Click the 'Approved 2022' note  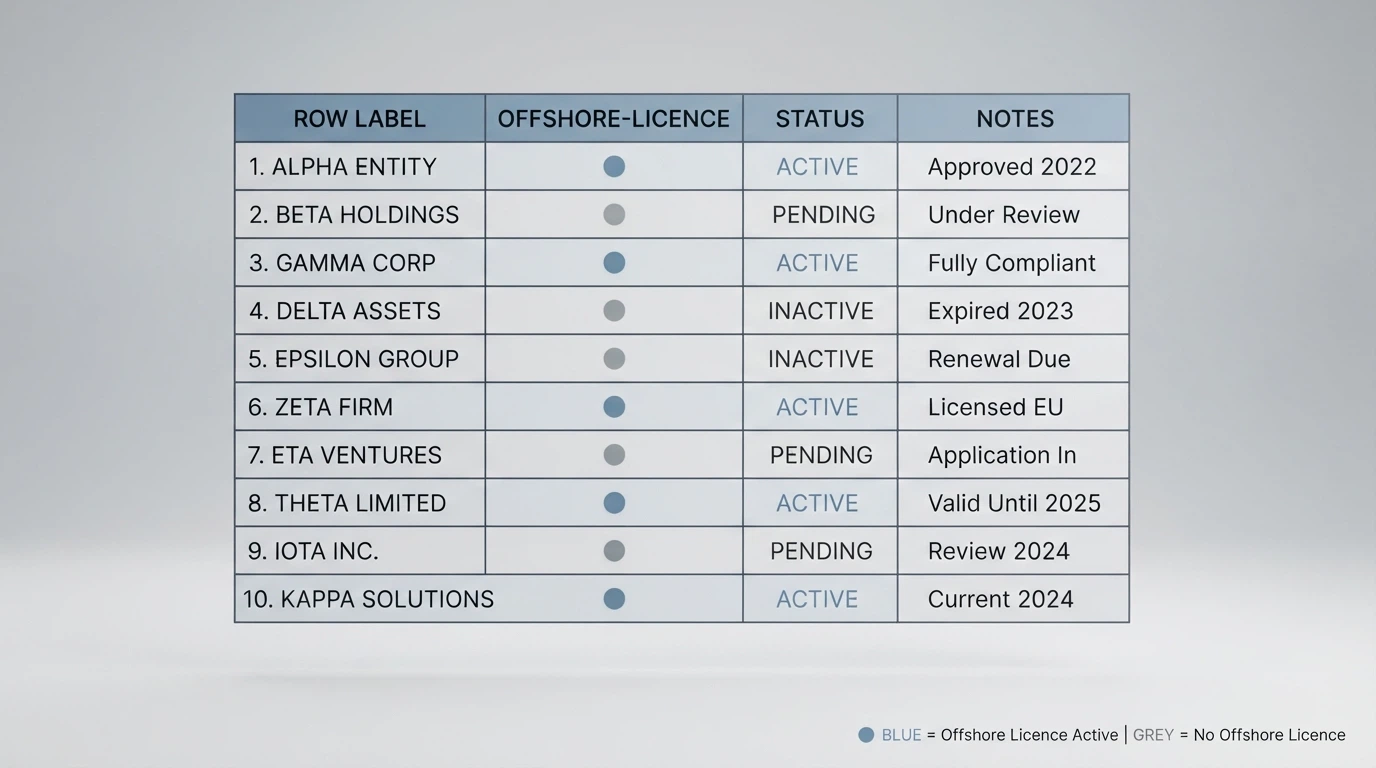click(x=1012, y=167)
